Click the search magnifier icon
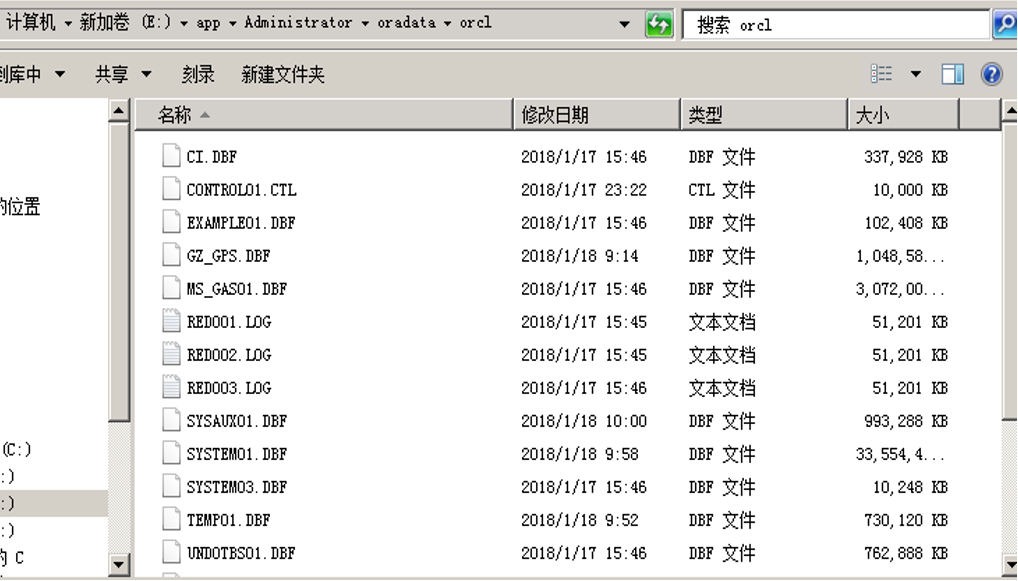The width and height of the screenshot is (1018, 581). [x=1007, y=22]
